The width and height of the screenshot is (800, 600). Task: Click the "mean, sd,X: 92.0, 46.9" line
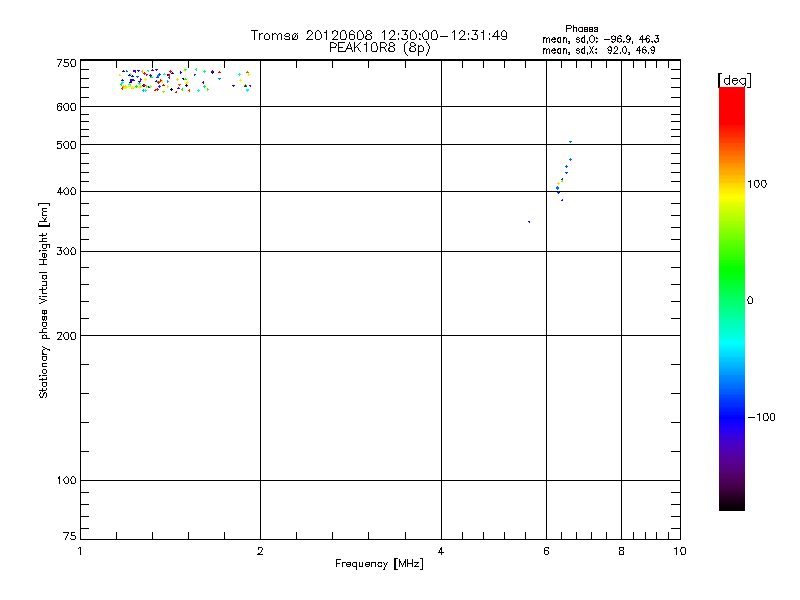(x=598, y=50)
